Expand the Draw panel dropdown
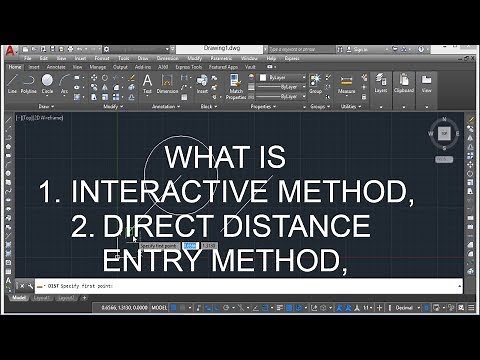The width and height of the screenshot is (480, 360). (46, 107)
